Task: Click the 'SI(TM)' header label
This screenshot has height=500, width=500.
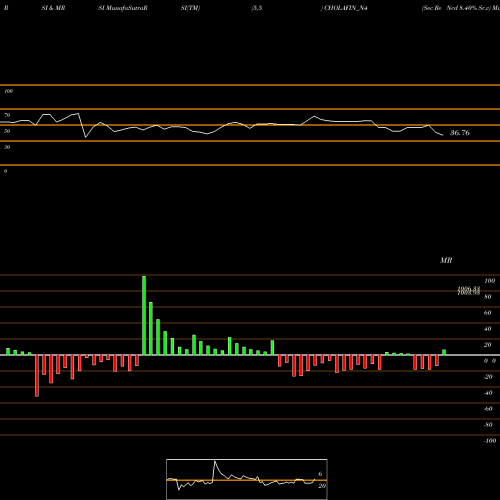Action: click(190, 8)
